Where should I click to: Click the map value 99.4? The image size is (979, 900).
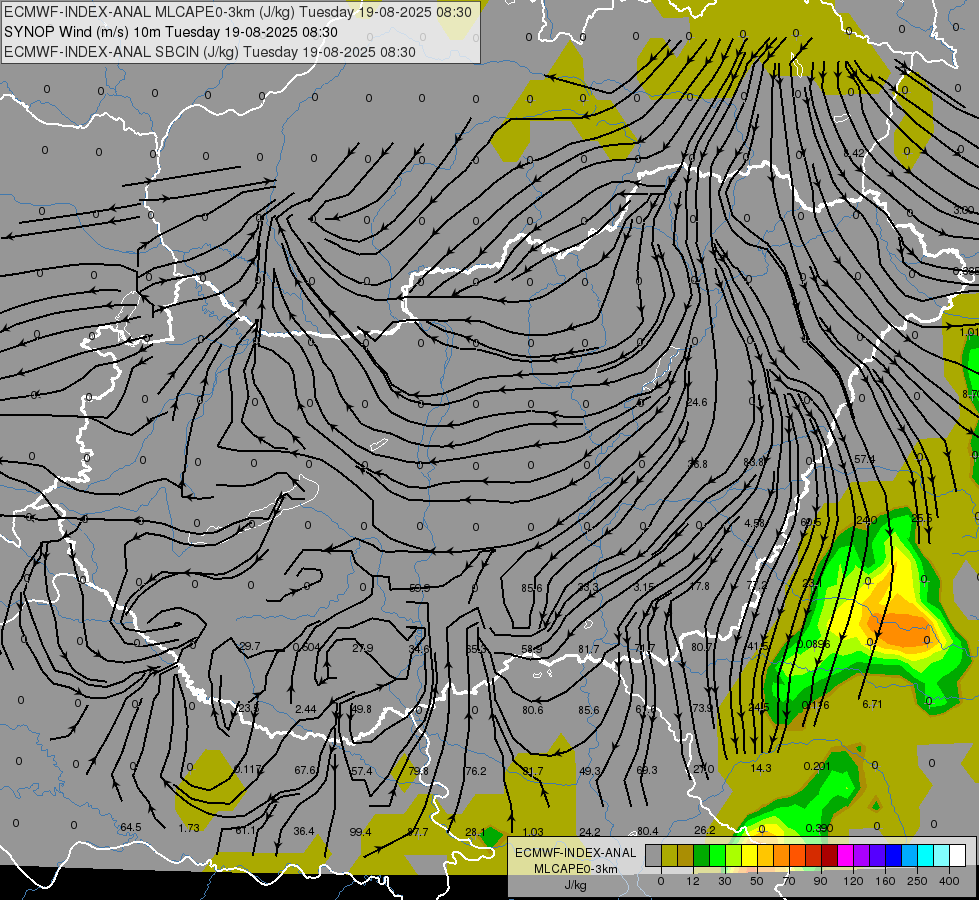(x=360, y=831)
